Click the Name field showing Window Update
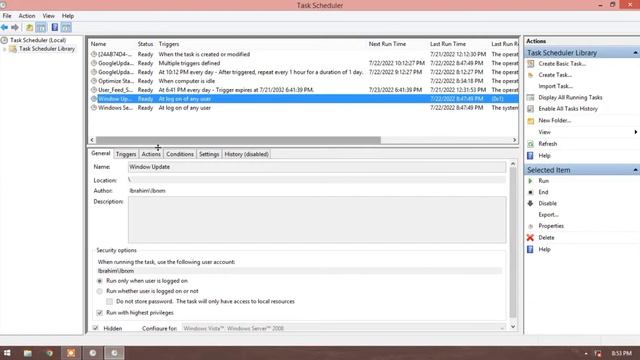This screenshot has height=360, width=640. pos(317,167)
